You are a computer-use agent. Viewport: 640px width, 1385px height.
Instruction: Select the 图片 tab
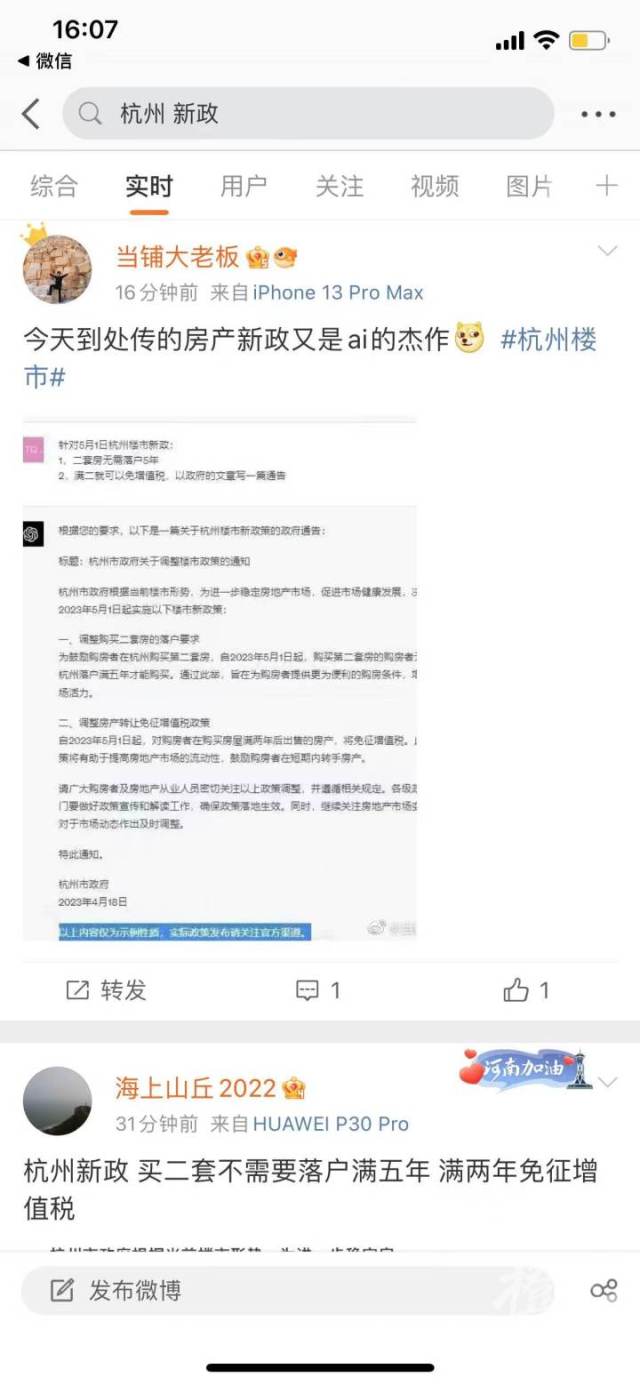click(529, 186)
